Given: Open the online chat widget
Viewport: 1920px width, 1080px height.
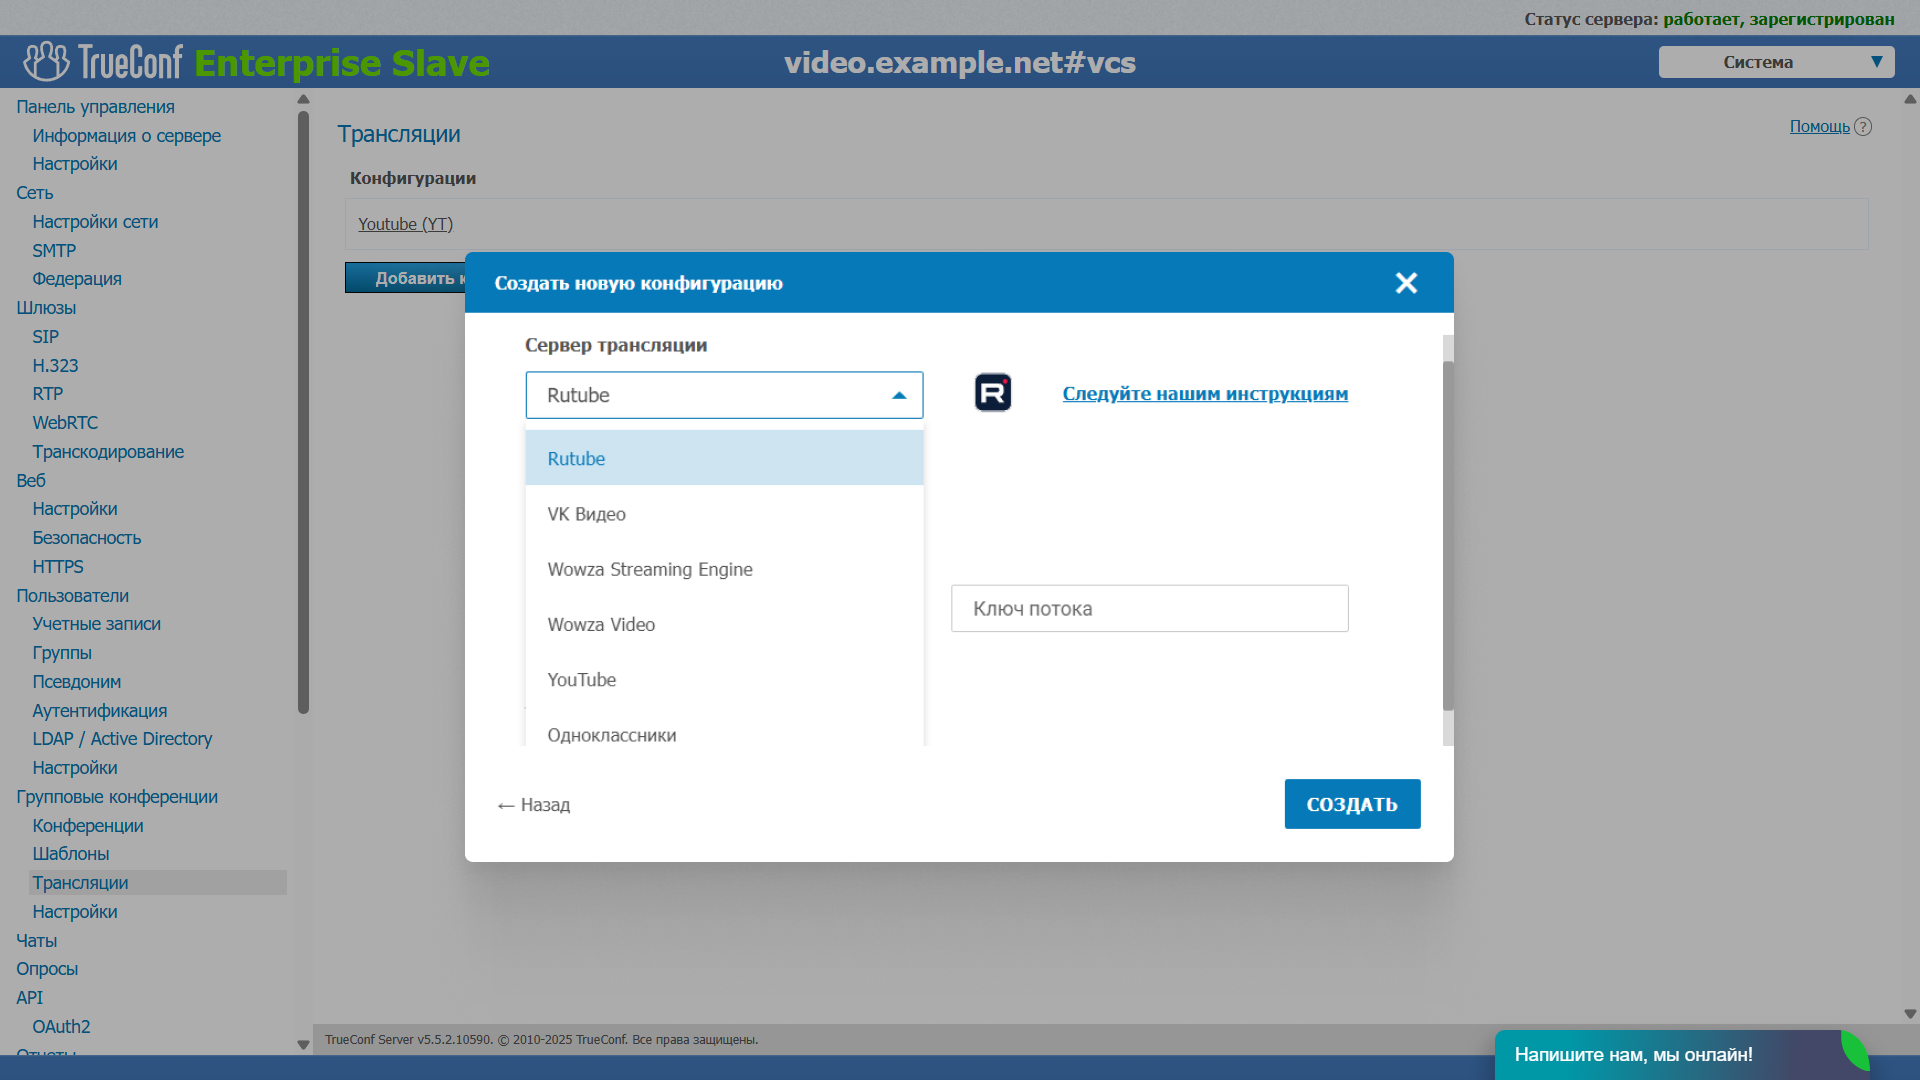Looking at the screenshot, I should point(1633,1054).
